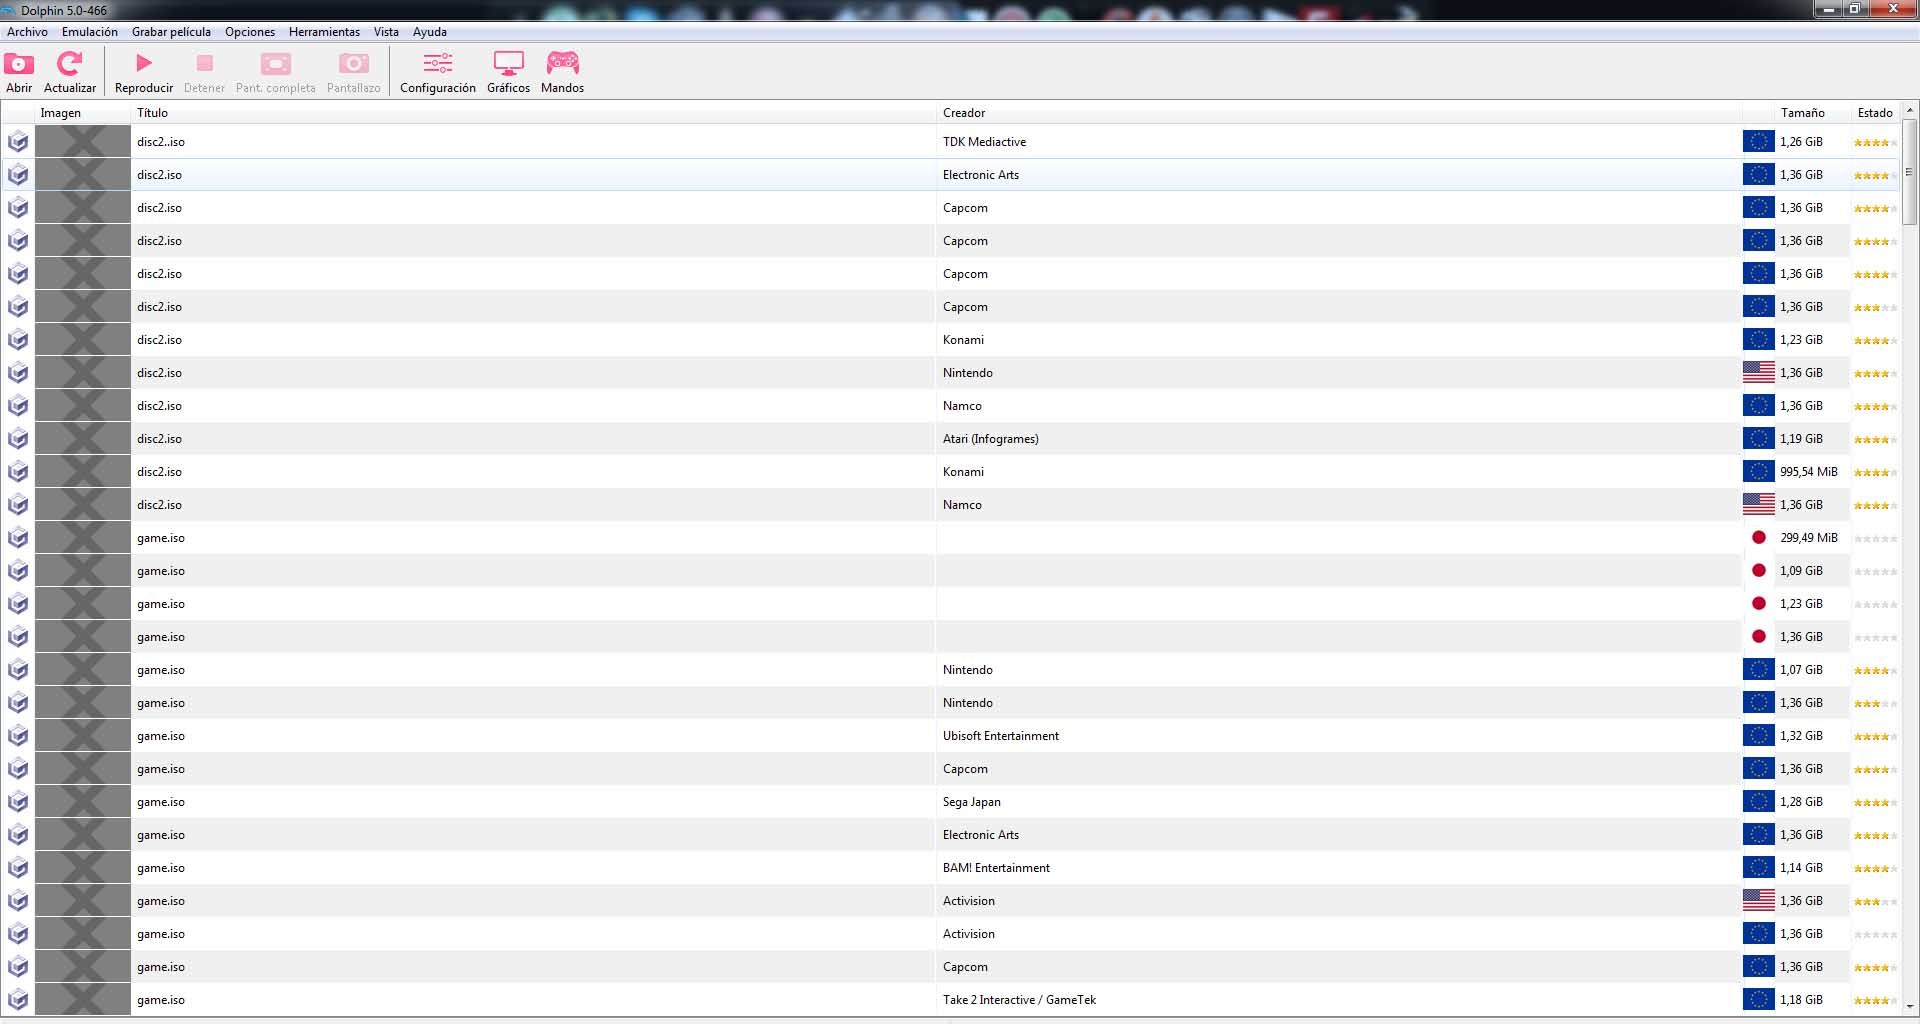The width and height of the screenshot is (1920, 1024).
Task: Select the banner thumbnail in Sega Japan row
Action: coord(83,802)
